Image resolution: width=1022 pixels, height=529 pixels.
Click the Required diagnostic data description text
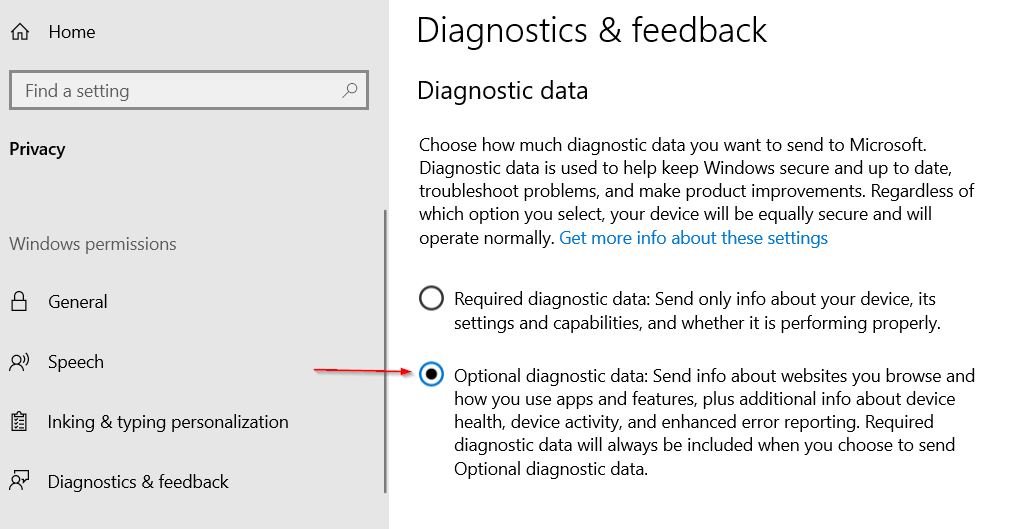697,311
